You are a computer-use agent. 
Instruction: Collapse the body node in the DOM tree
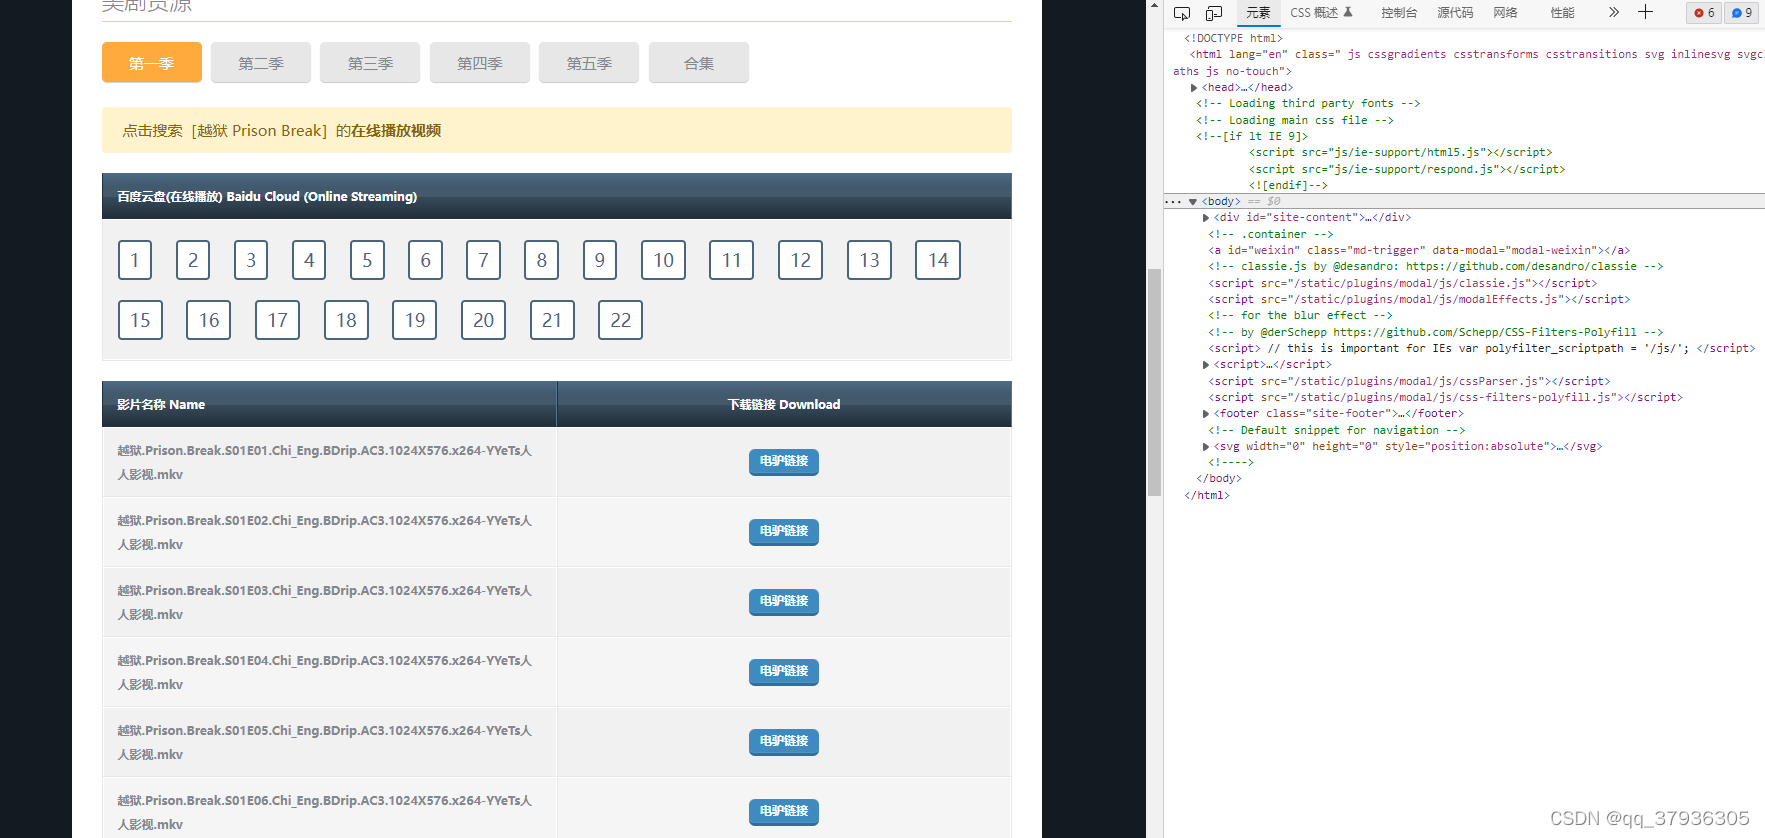(x=1193, y=202)
